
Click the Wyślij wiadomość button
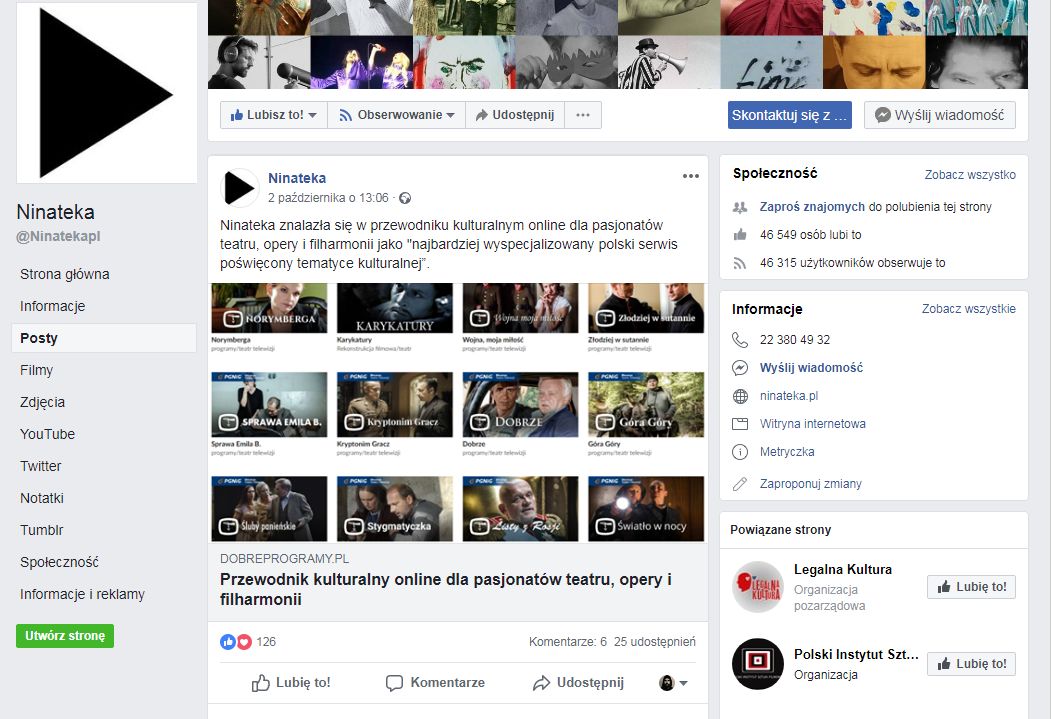(x=940, y=115)
